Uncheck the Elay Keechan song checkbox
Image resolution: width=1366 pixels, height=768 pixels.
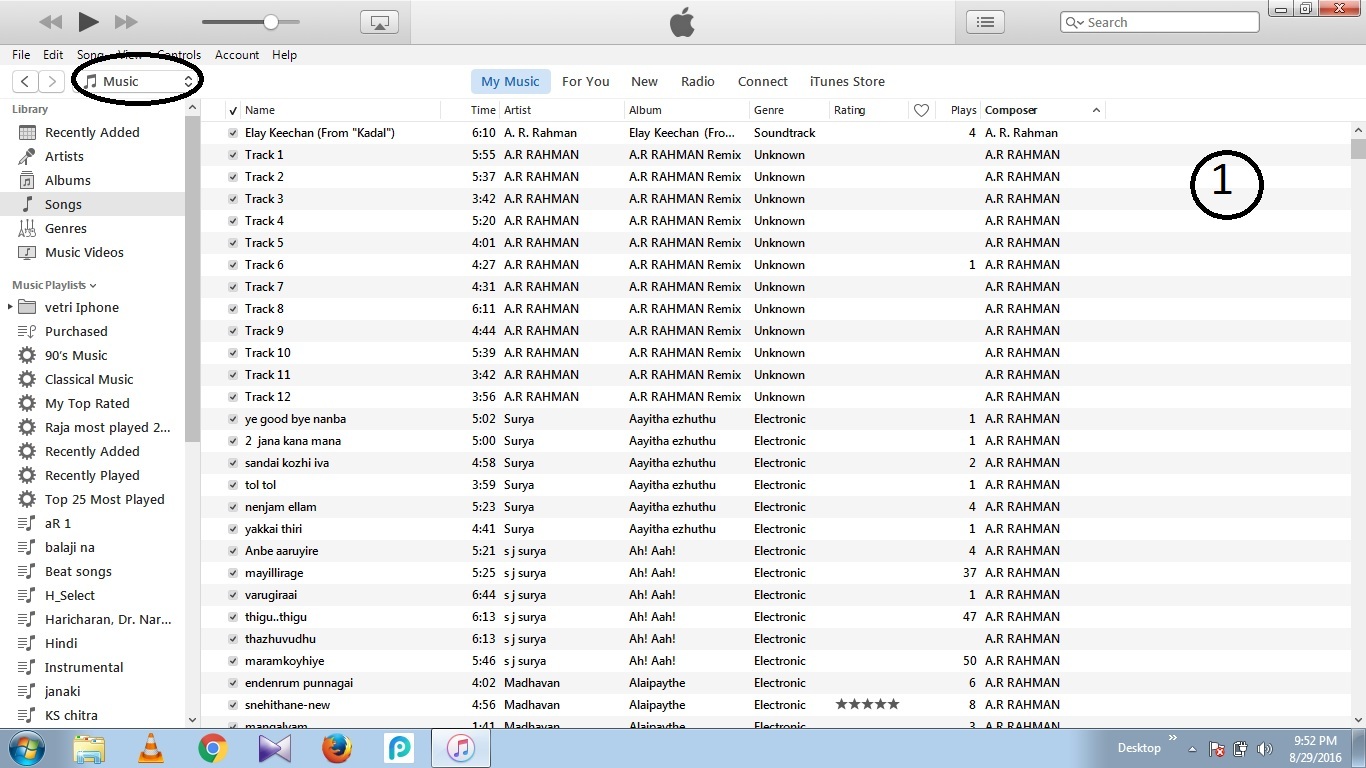click(233, 133)
